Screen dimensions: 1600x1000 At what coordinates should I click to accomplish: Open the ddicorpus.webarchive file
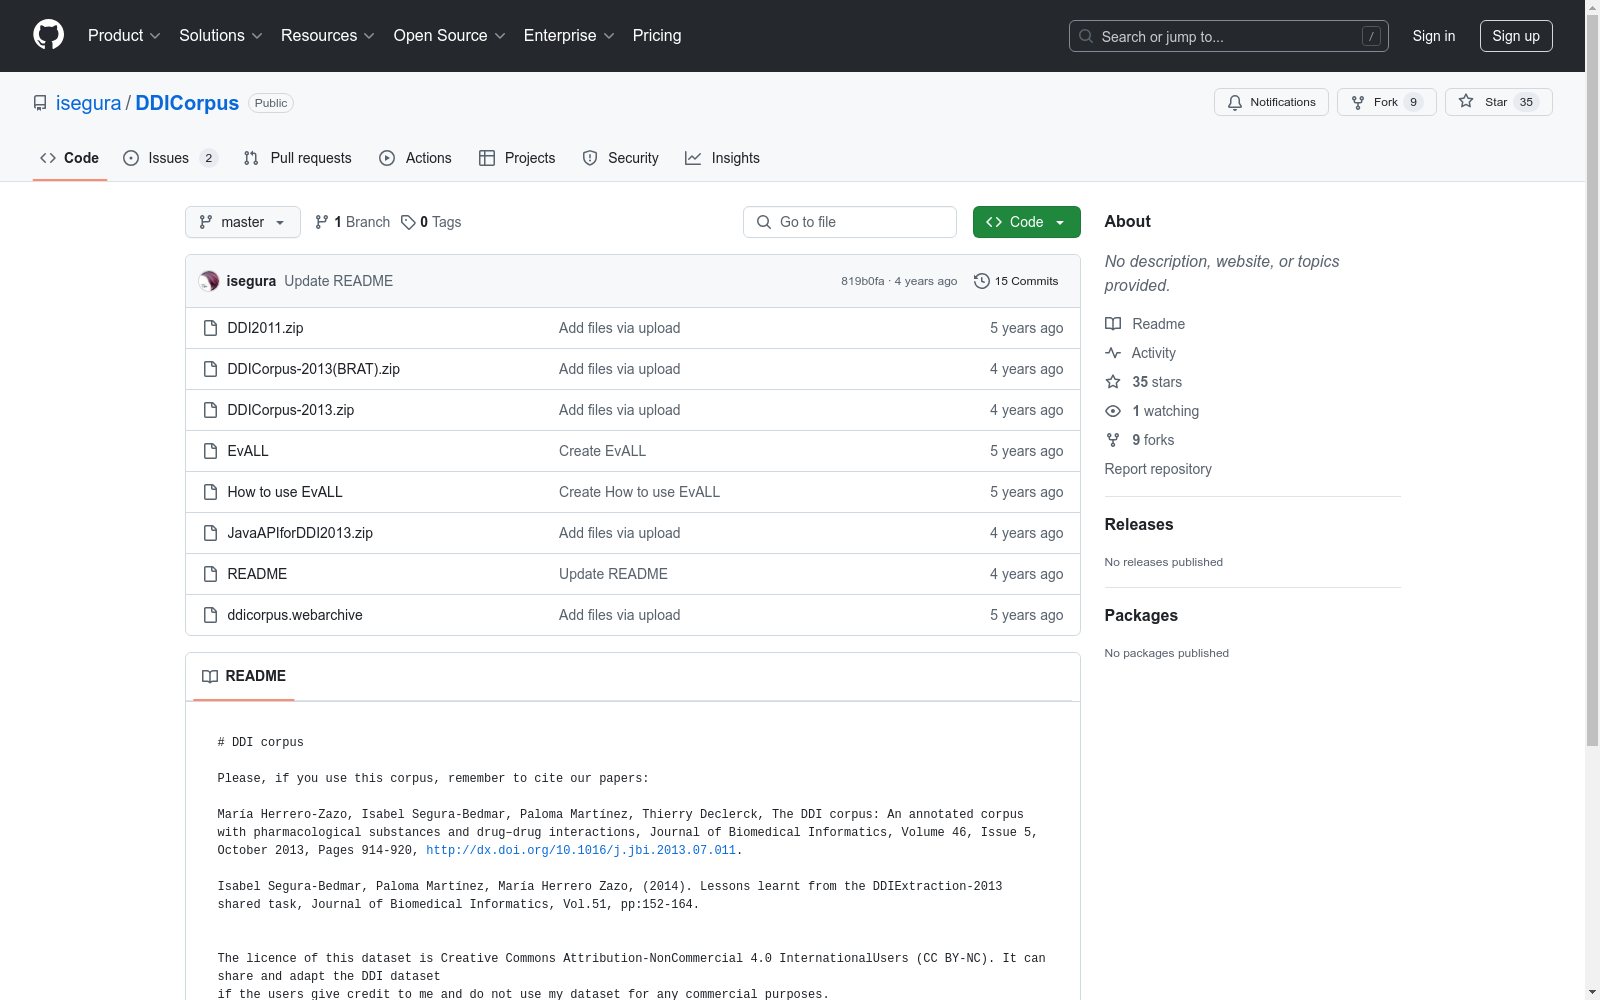(x=295, y=615)
